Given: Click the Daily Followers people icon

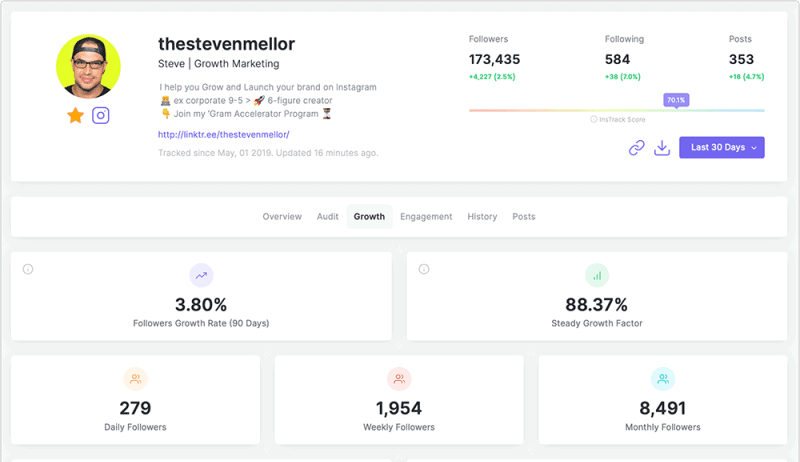Looking at the screenshot, I should pos(135,379).
